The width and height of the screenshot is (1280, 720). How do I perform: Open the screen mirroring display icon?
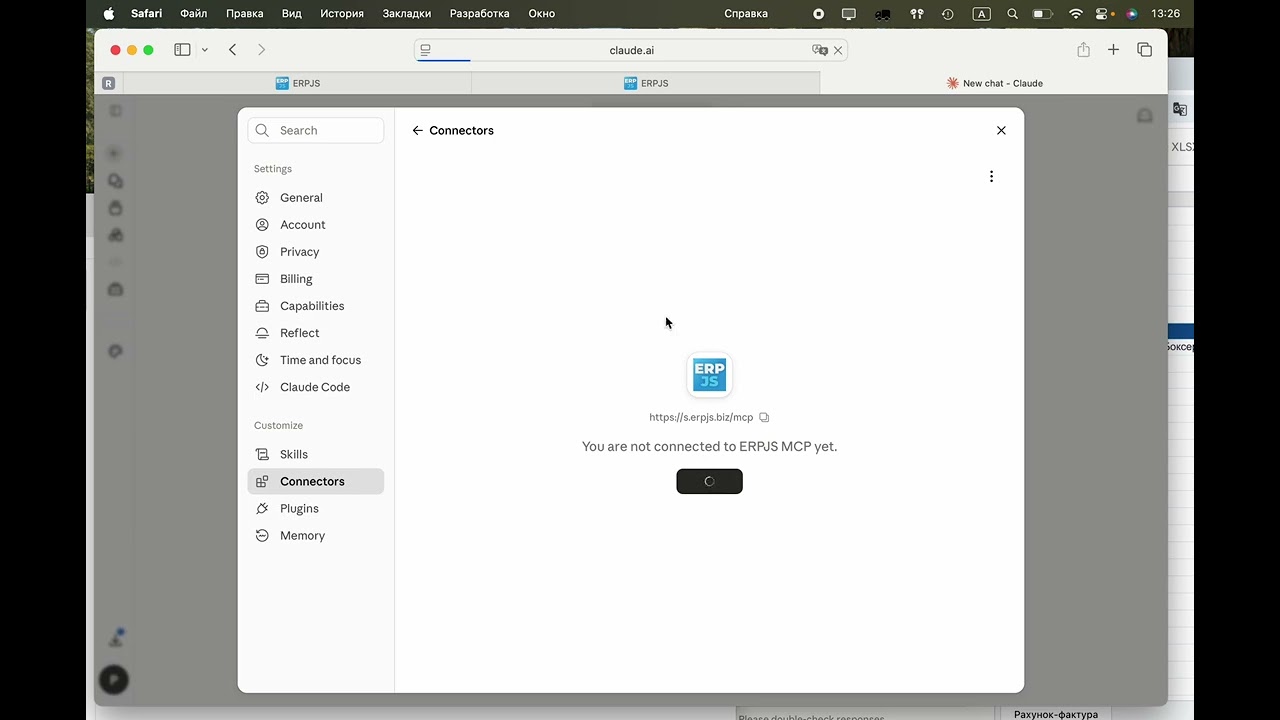[x=849, y=14]
